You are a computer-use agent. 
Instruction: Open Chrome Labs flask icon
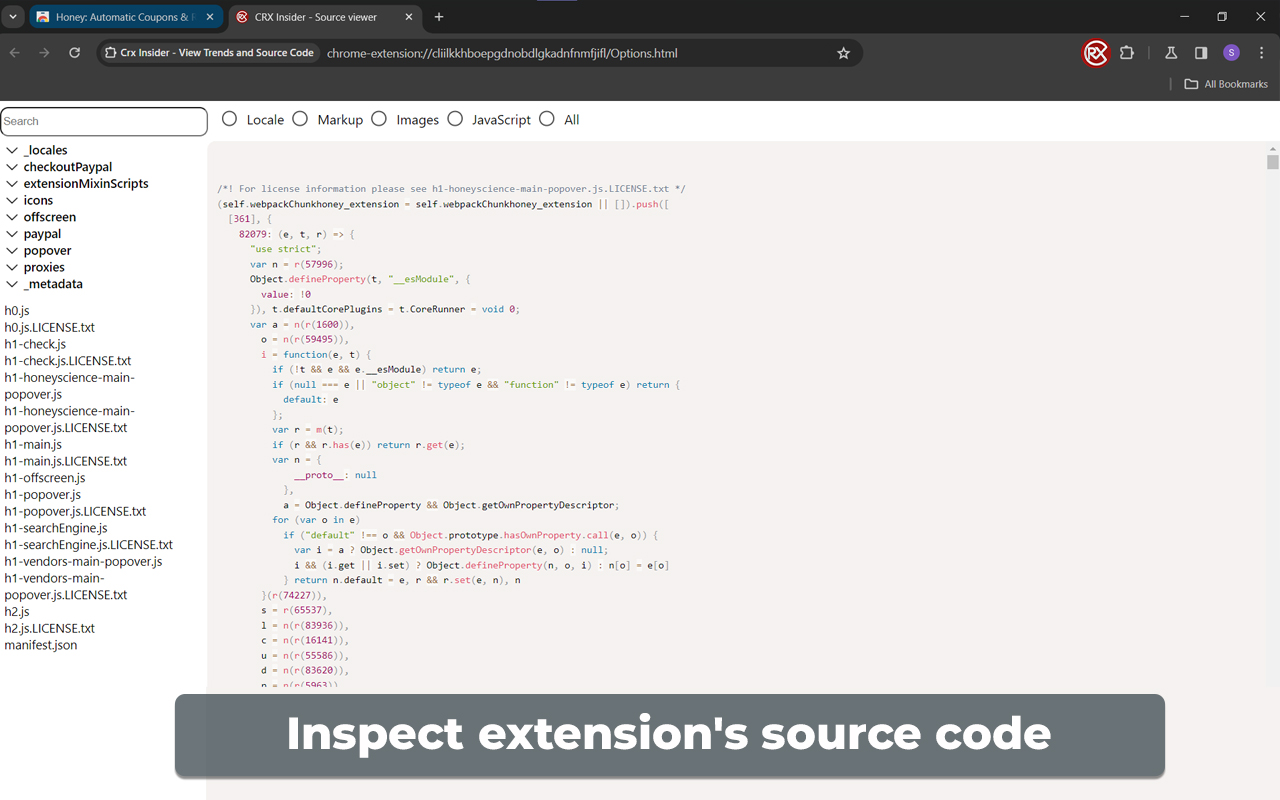pos(1171,53)
